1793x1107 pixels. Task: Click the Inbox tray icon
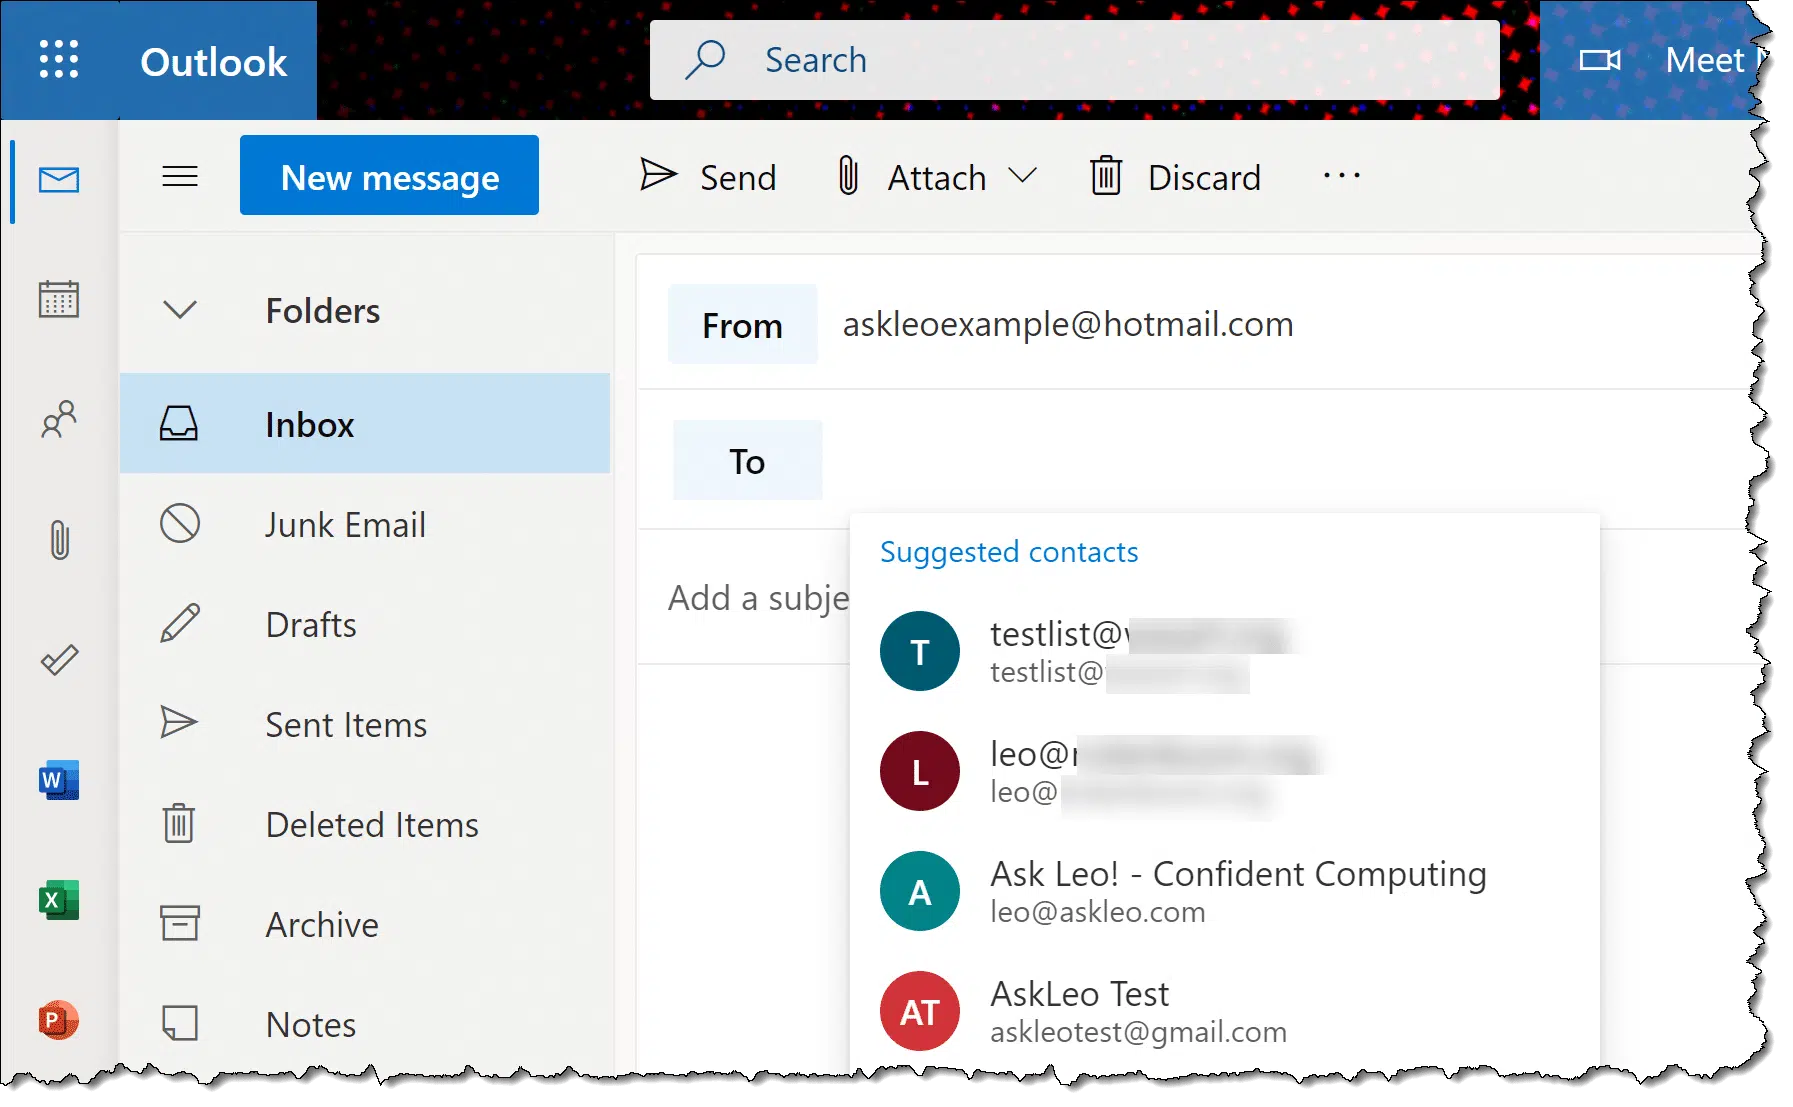[179, 424]
